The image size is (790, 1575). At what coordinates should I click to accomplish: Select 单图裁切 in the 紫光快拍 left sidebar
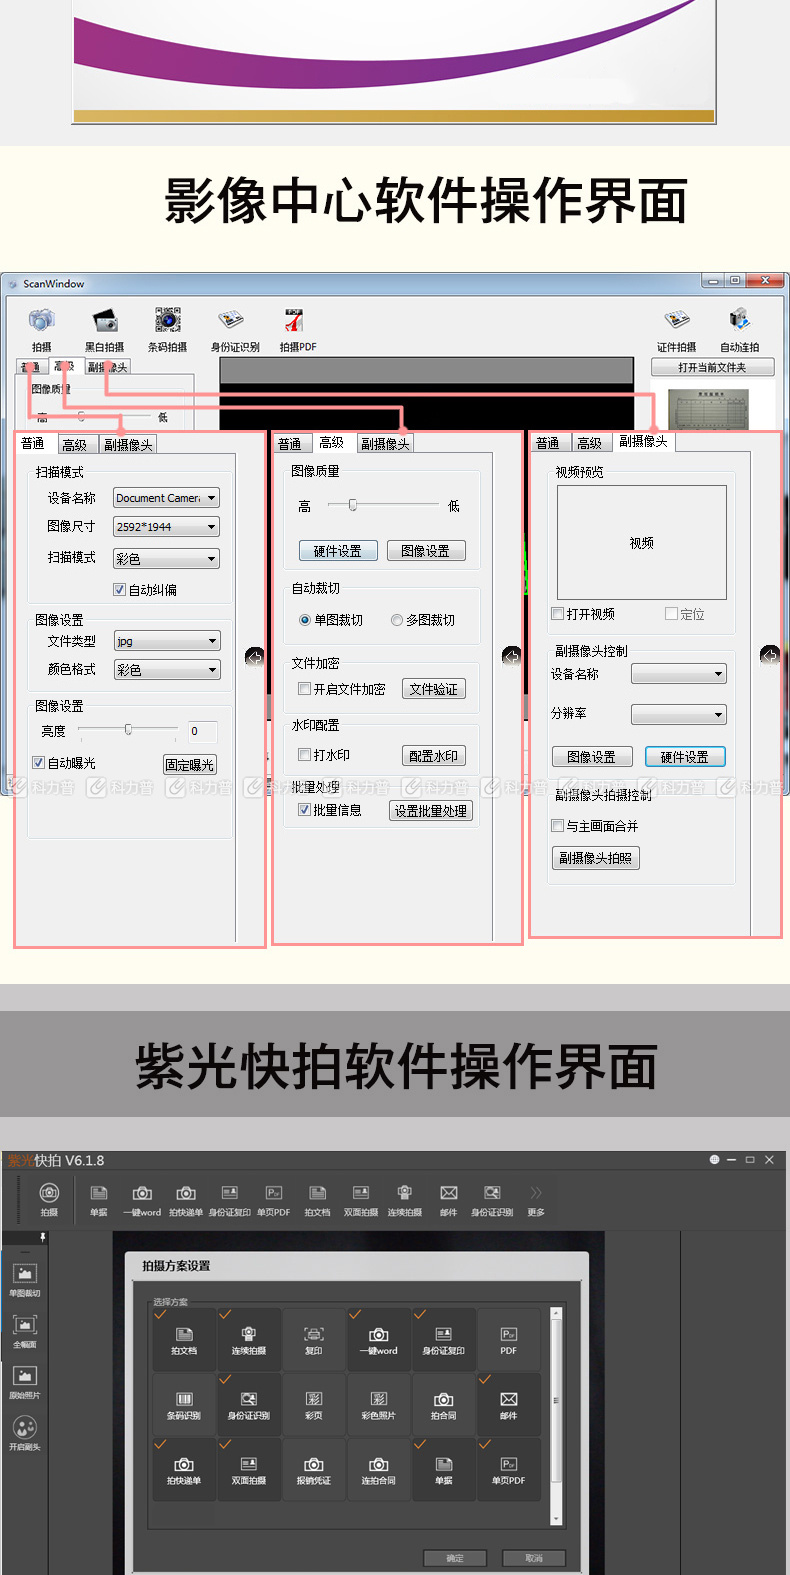25,1280
